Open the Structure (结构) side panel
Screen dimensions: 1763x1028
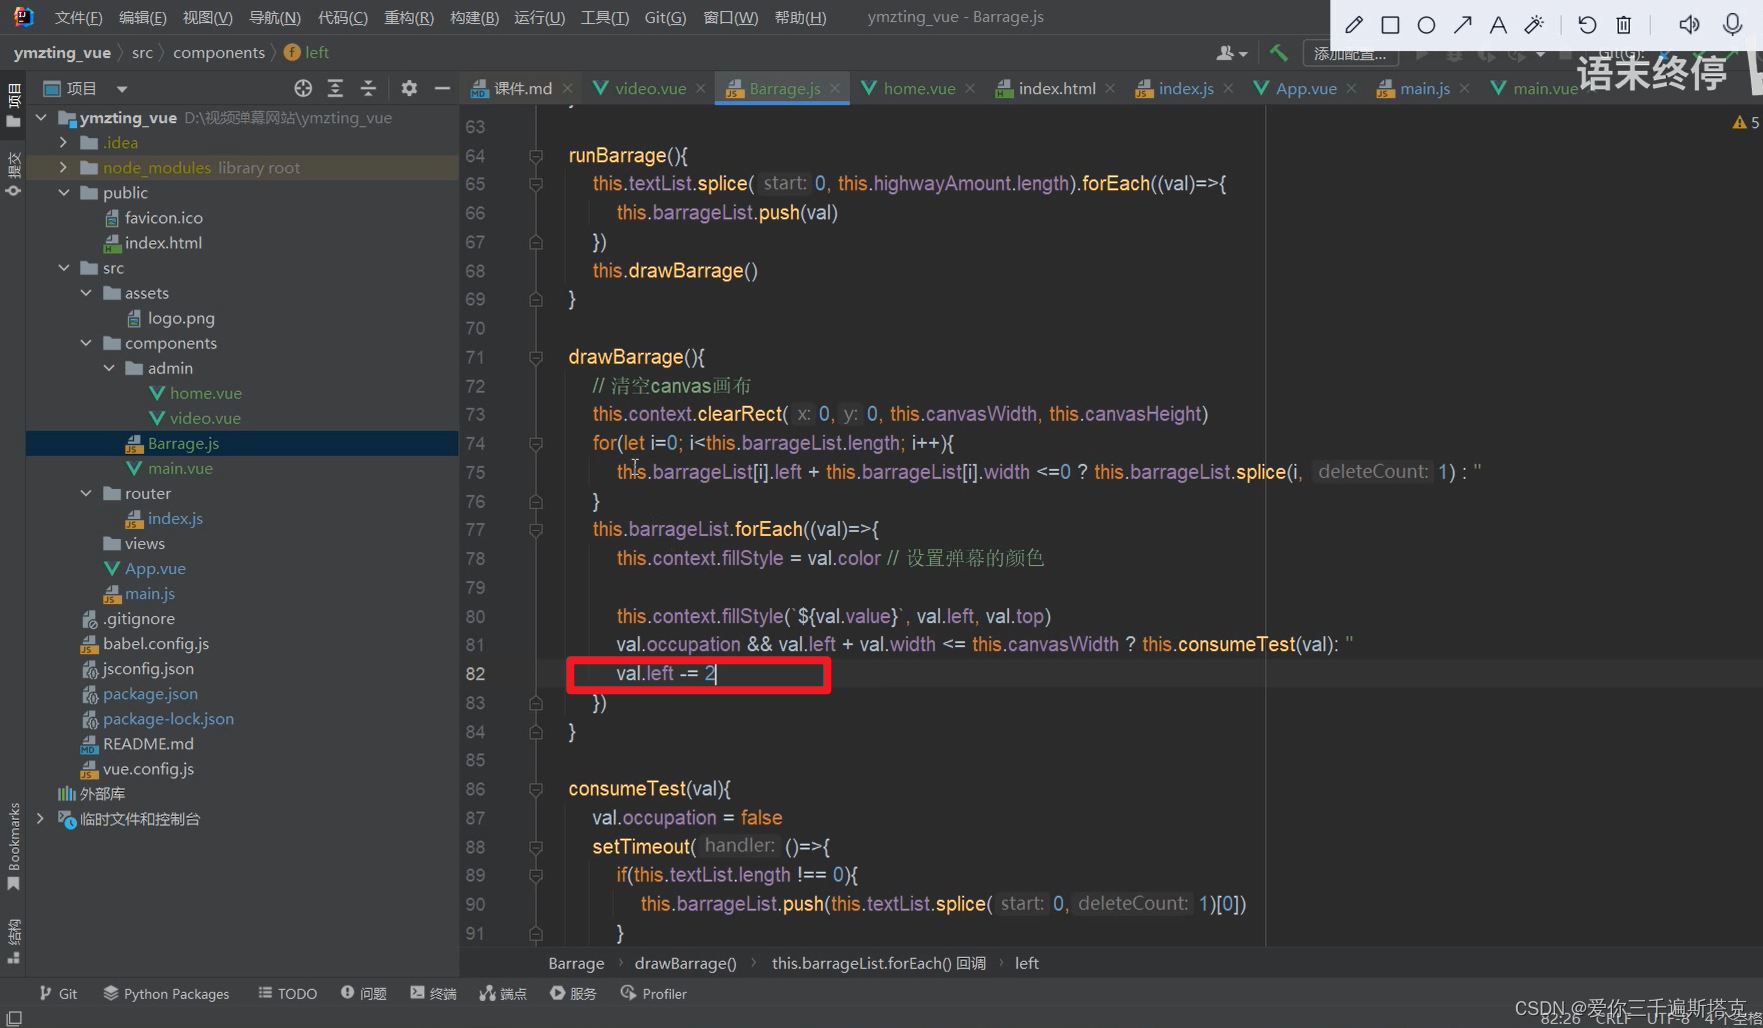coord(13,940)
